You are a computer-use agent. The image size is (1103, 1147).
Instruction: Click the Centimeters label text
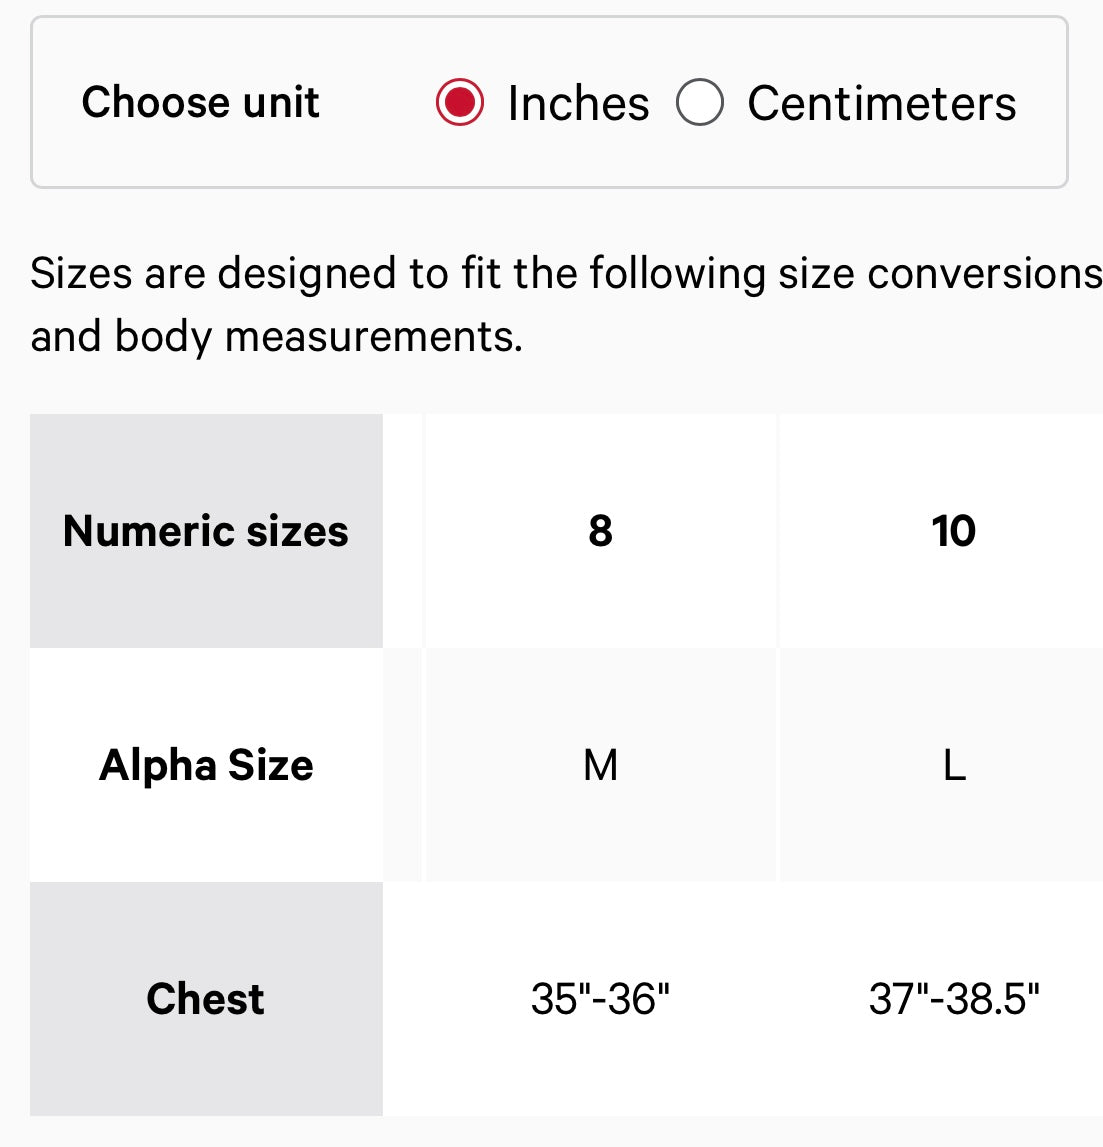tap(881, 103)
